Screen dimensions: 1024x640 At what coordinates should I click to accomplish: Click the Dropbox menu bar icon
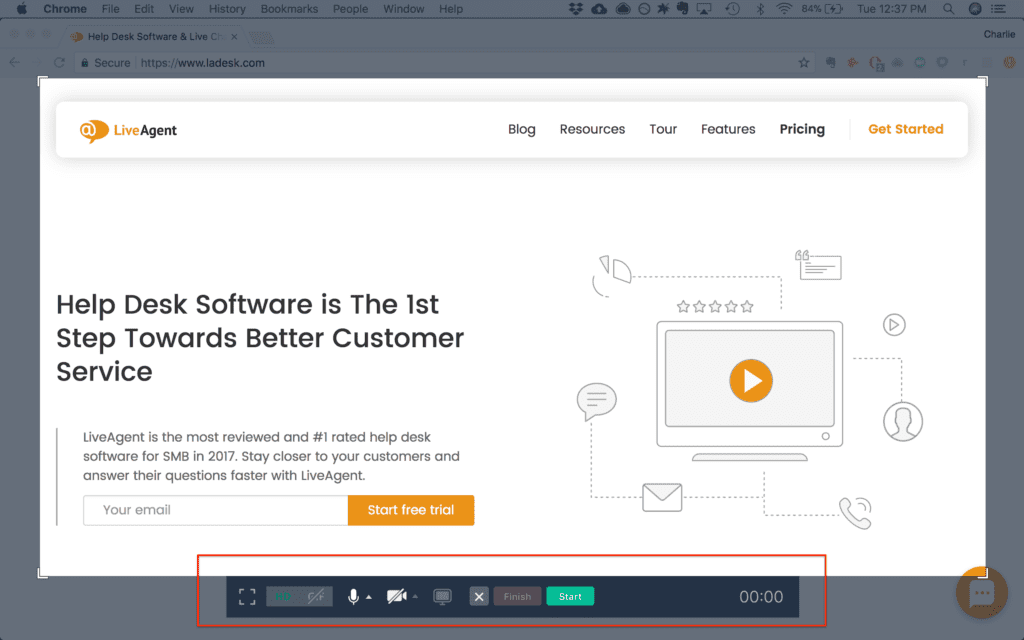[575, 8]
